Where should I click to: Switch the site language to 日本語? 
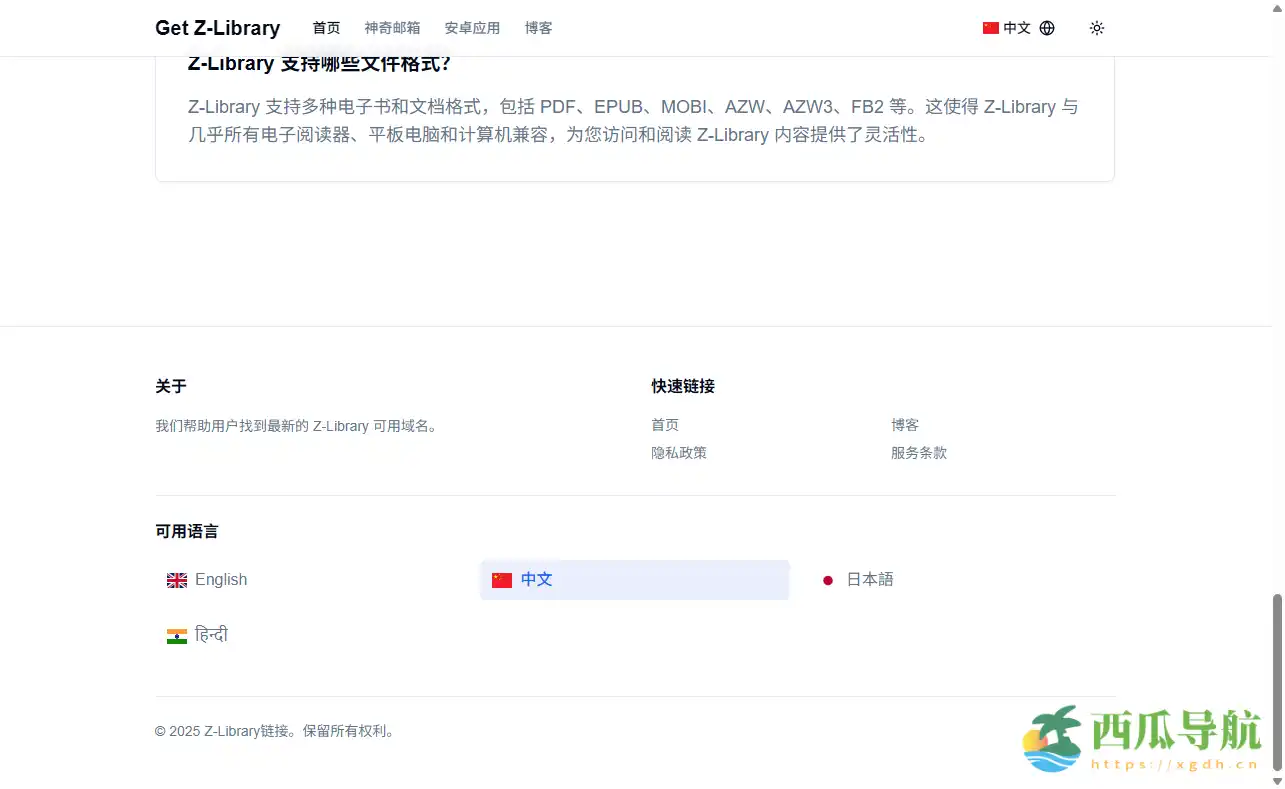869,580
